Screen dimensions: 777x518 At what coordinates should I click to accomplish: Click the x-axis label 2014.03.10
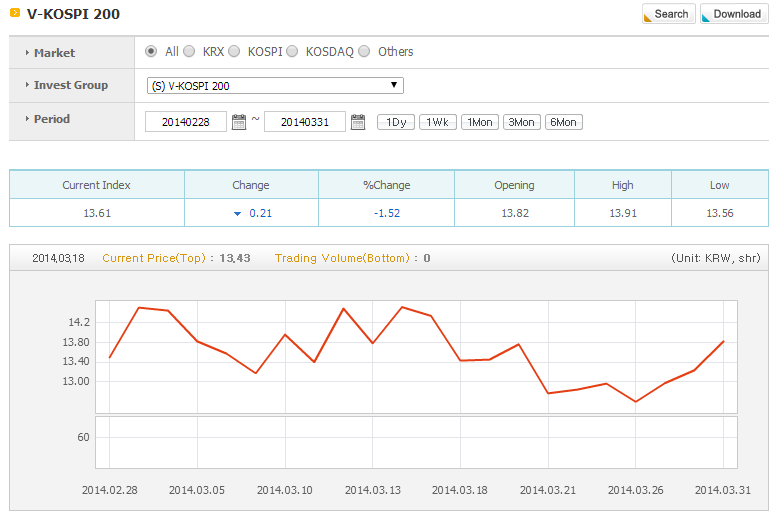tap(284, 490)
